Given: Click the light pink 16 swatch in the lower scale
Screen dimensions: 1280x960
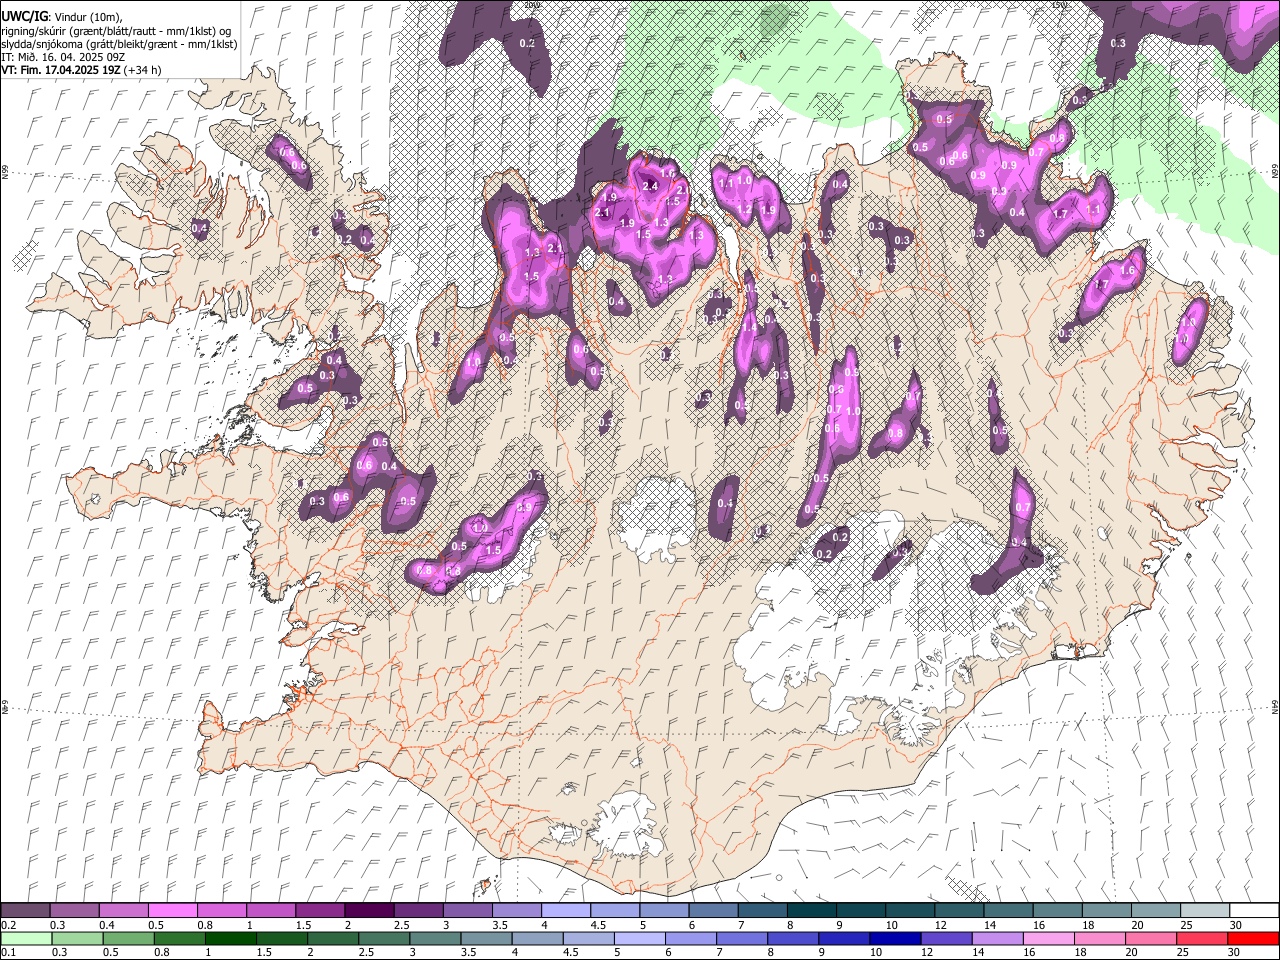Looking at the screenshot, I should point(1048,938).
